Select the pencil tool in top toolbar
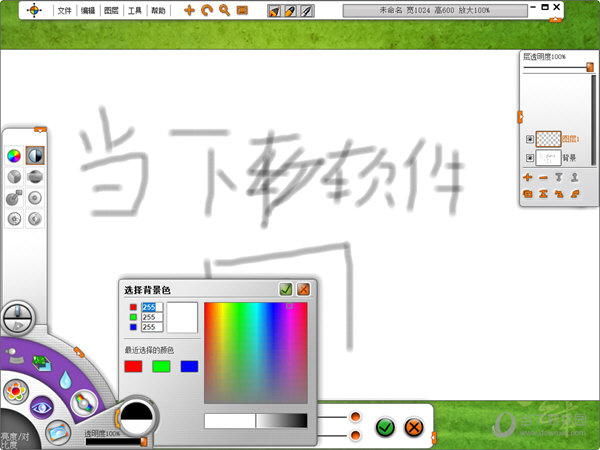The width and height of the screenshot is (600, 450). 290,11
